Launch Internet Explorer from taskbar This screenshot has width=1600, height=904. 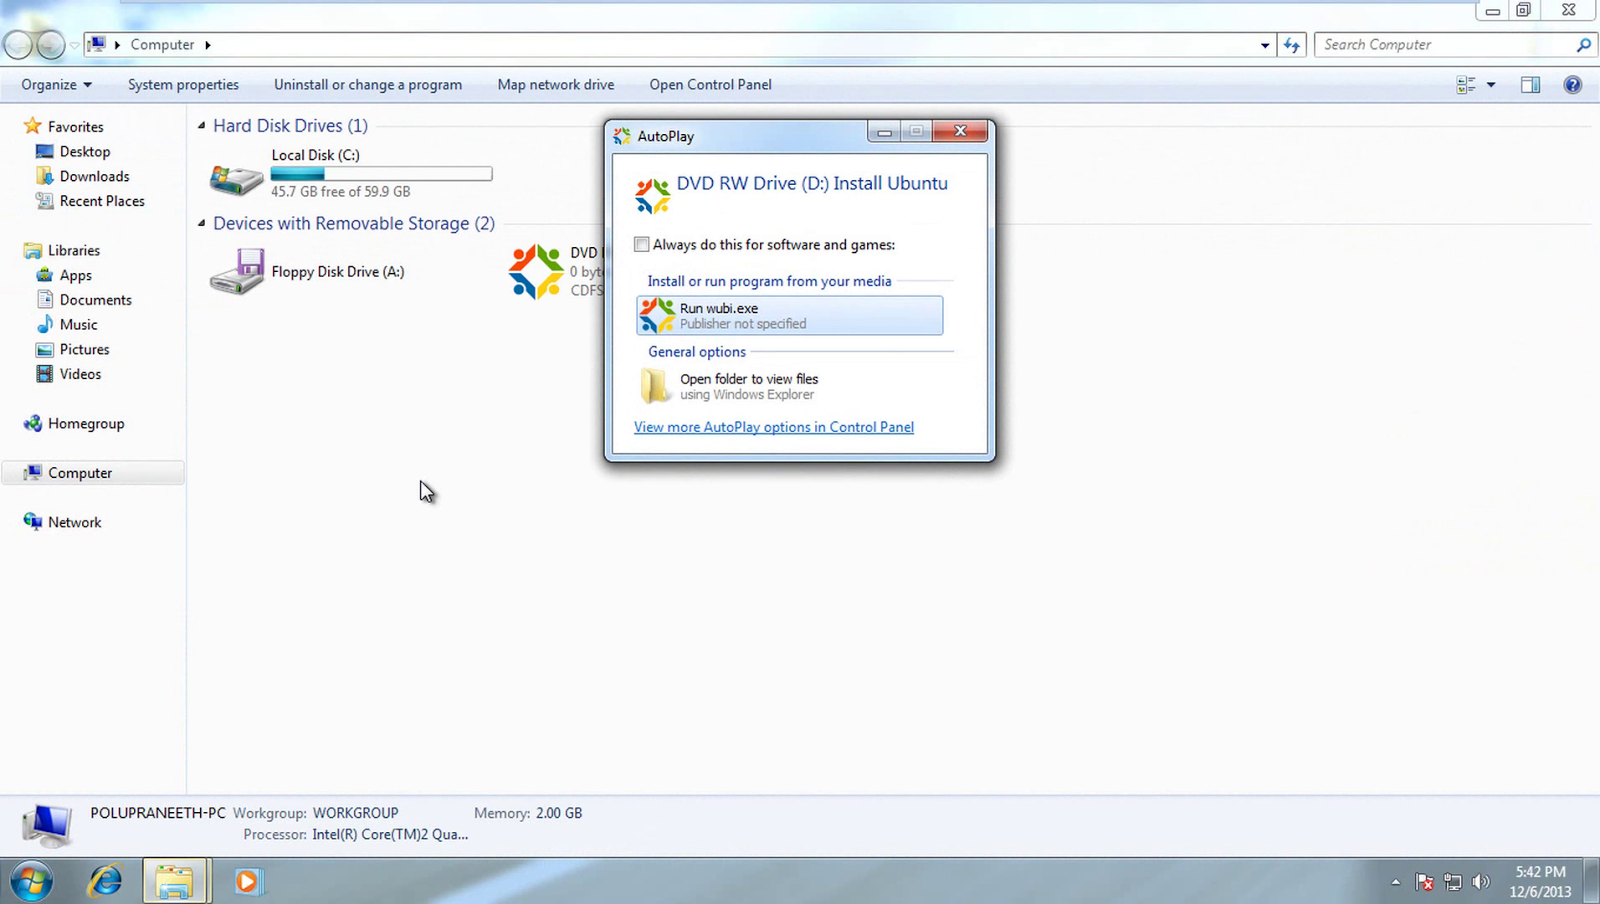(105, 881)
